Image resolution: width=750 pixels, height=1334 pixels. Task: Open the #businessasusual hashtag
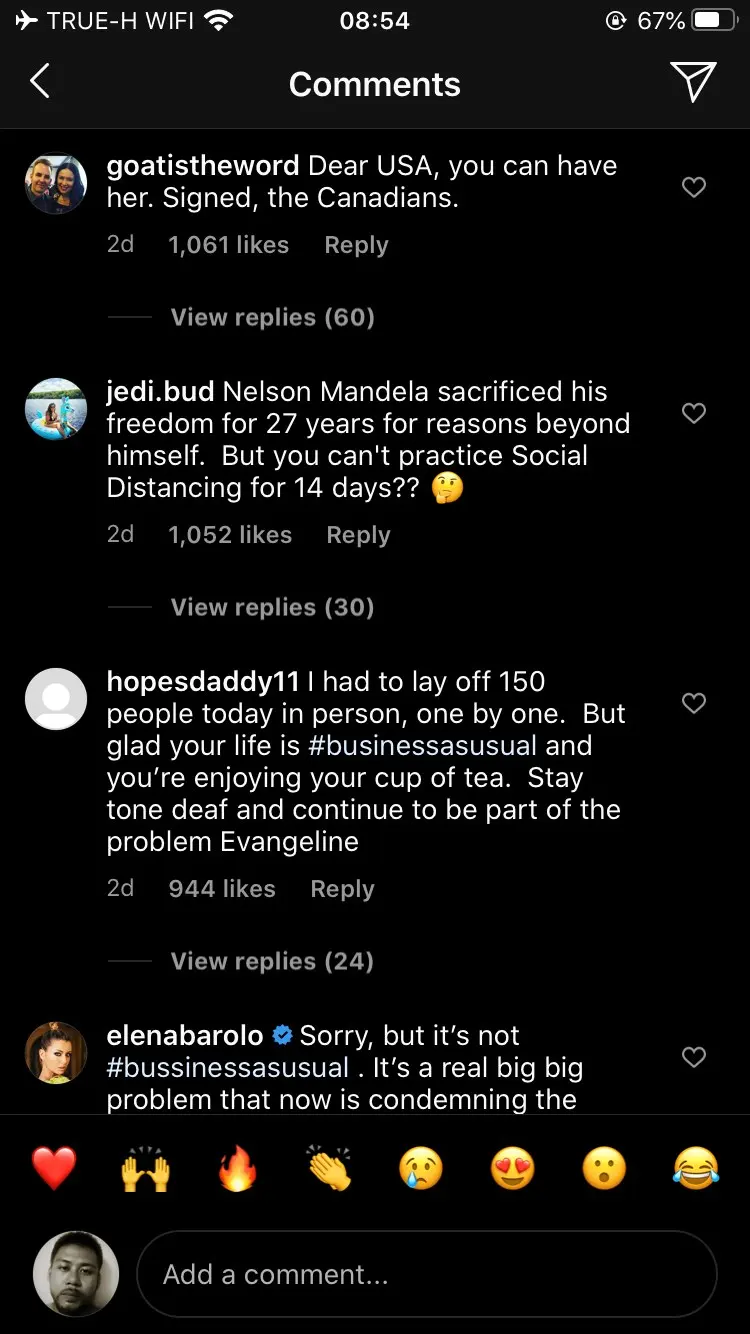[422, 746]
